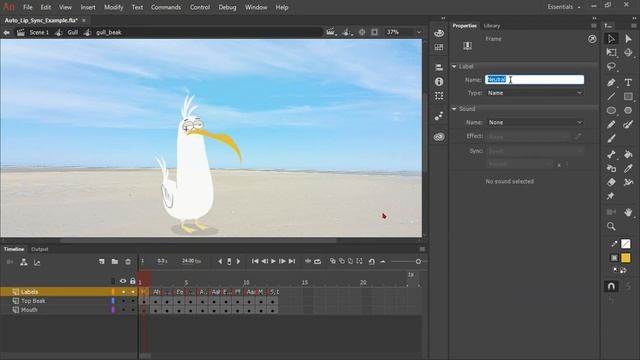Select the Width tool
Image resolution: width=640 pixels, height=360 pixels.
(x=628, y=182)
